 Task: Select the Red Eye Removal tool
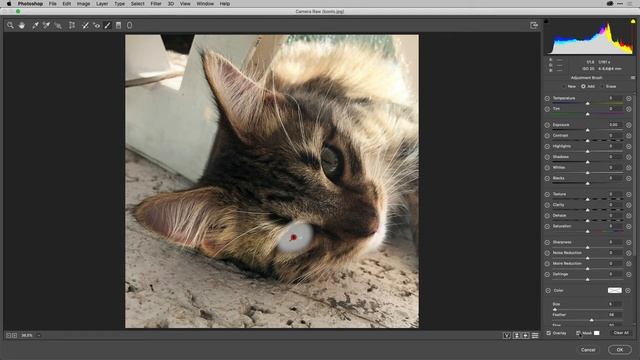96,25
